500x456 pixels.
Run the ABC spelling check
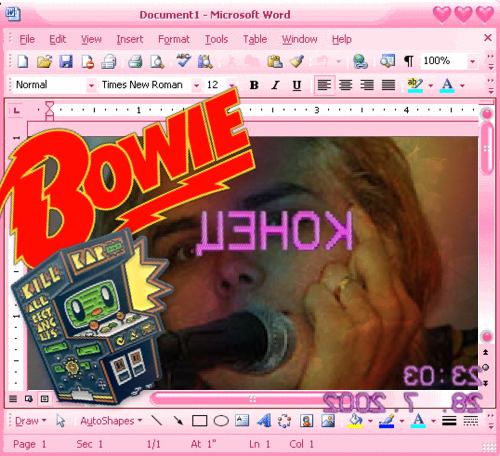184,61
